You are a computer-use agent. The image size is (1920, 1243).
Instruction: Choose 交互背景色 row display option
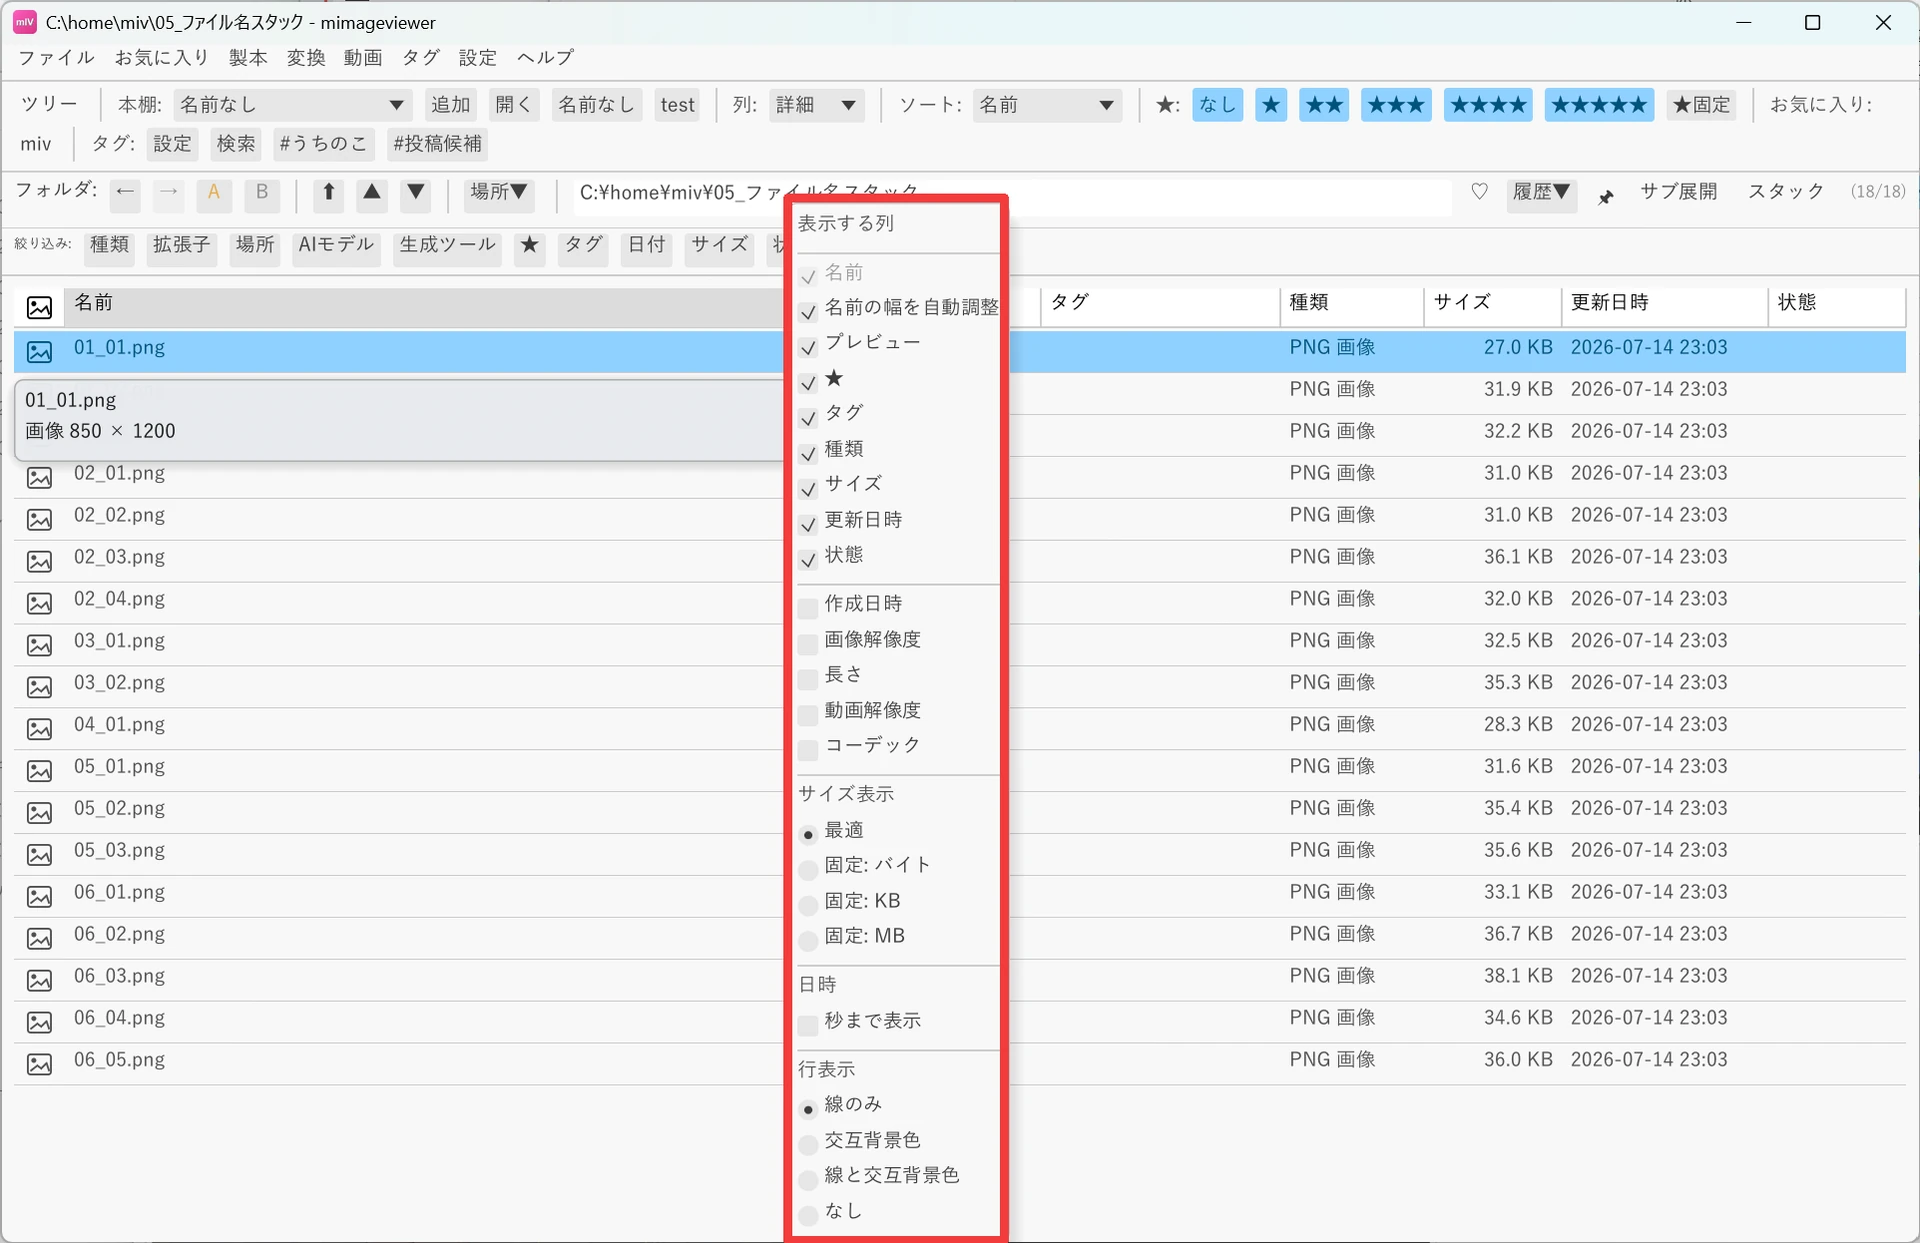point(808,1144)
